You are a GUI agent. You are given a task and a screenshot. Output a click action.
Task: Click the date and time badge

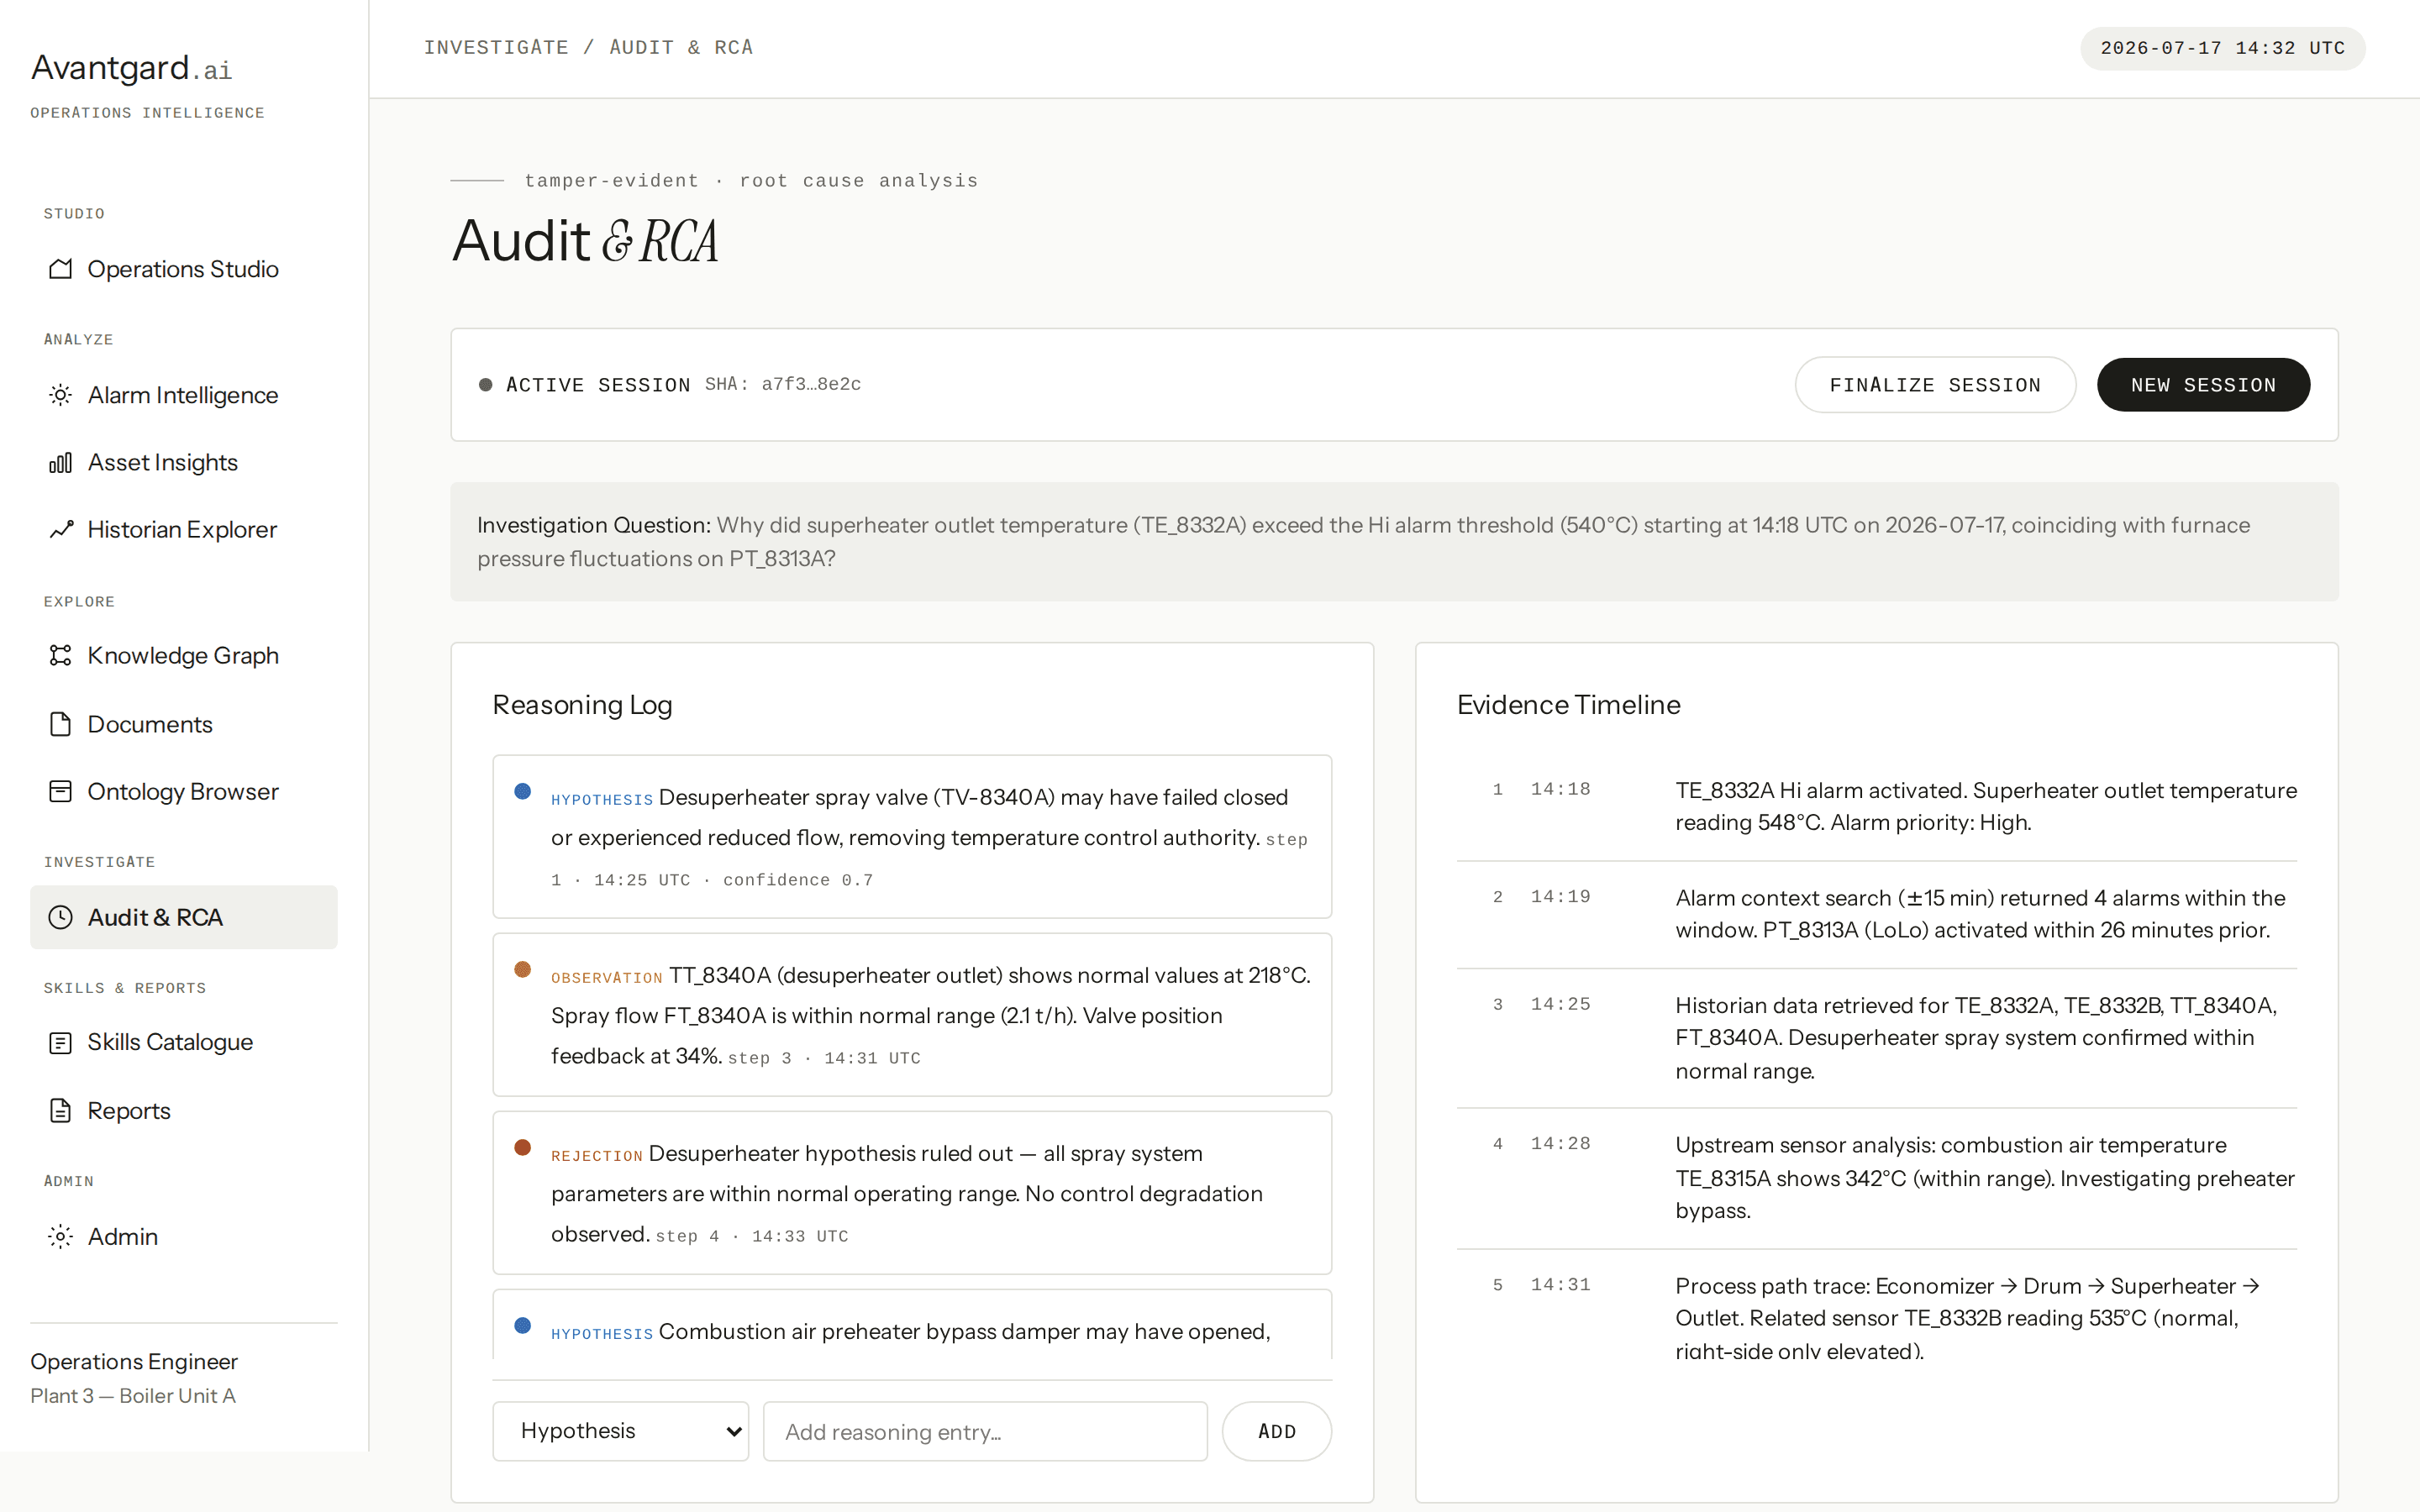(2222, 48)
